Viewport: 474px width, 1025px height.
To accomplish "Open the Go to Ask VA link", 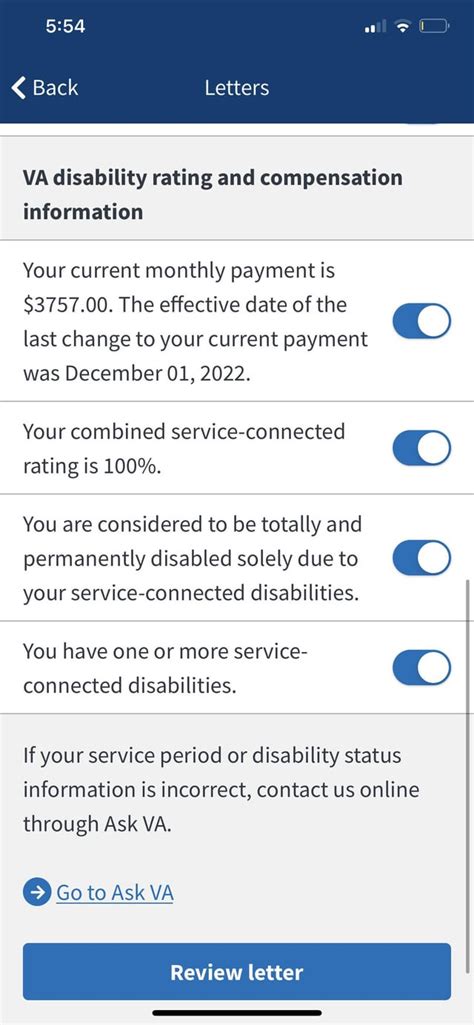I will click(115, 892).
